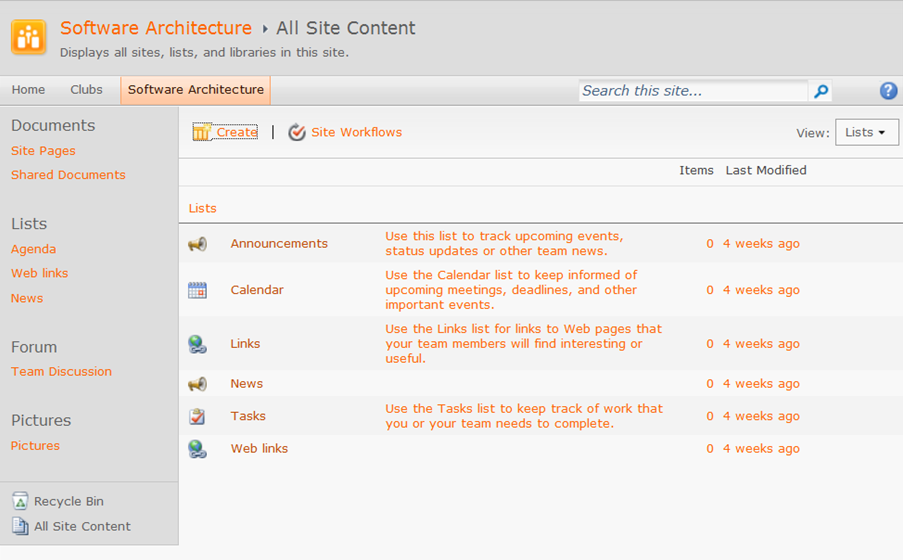Open the Agenda list in the sidebar

click(x=33, y=249)
